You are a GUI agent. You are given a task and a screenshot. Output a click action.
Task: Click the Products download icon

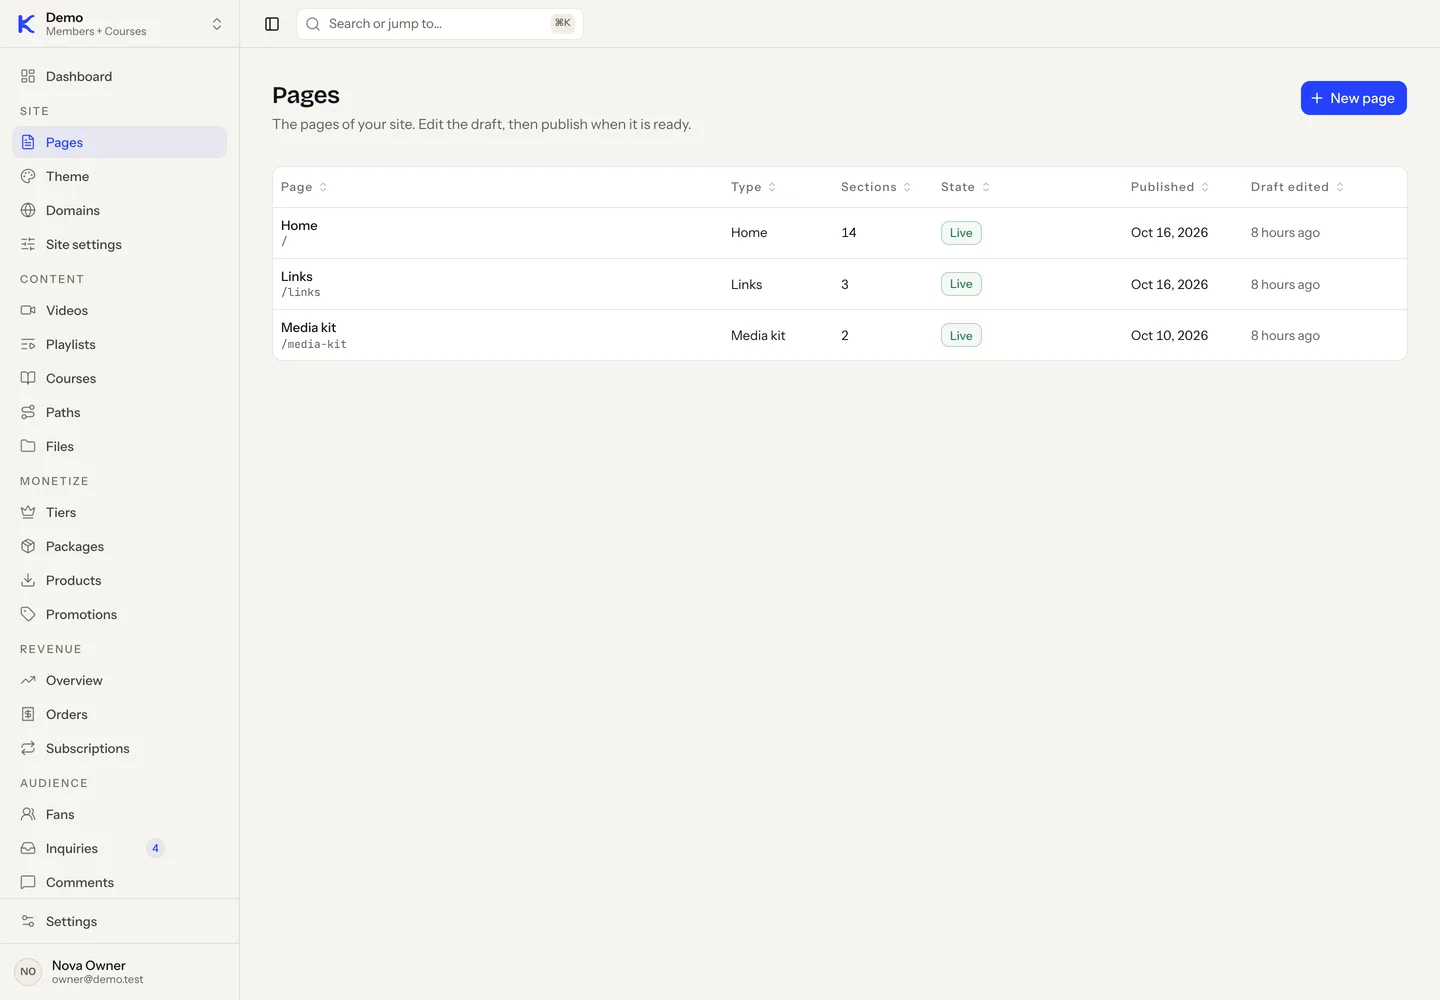coord(28,580)
